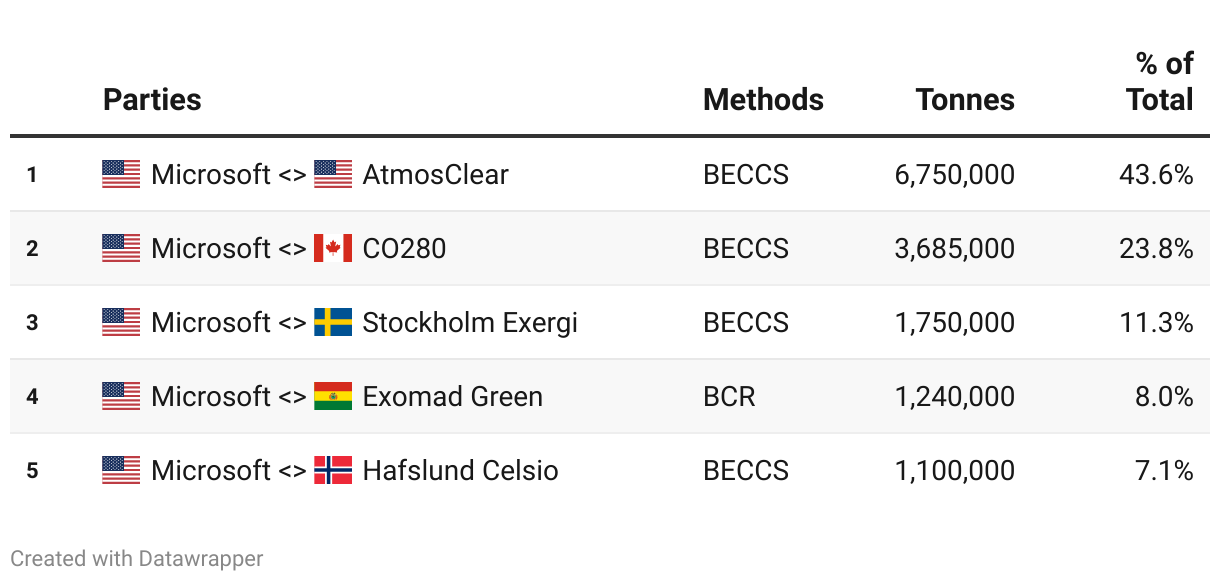Click the first US flag in row 3
Image resolution: width=1220 pixels, height=582 pixels.
121,322
